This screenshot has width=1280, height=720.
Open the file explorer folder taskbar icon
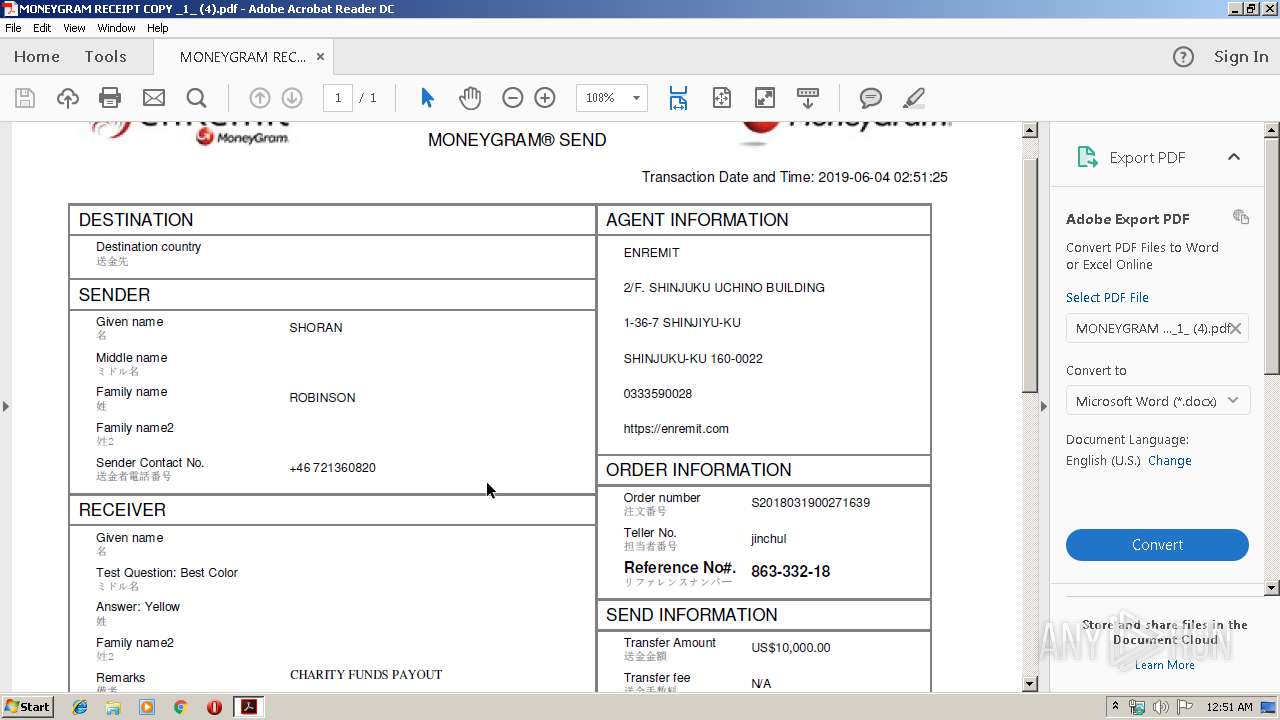113,707
